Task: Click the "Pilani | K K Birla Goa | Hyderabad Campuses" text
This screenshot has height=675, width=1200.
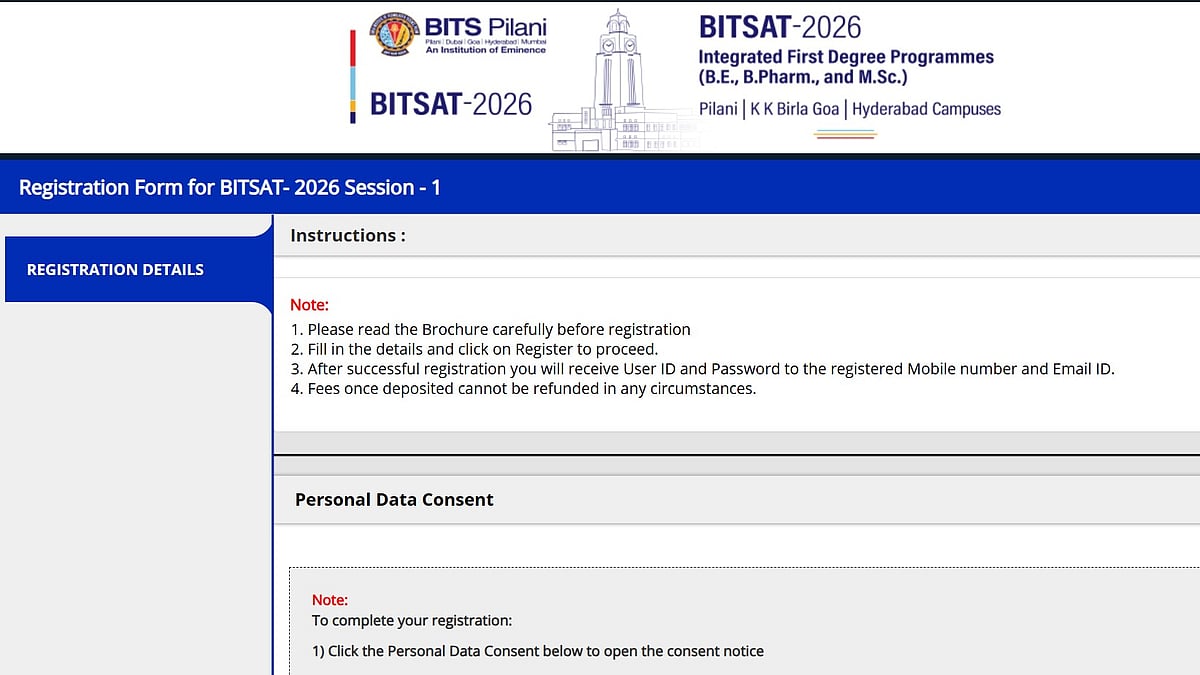Action: (849, 109)
